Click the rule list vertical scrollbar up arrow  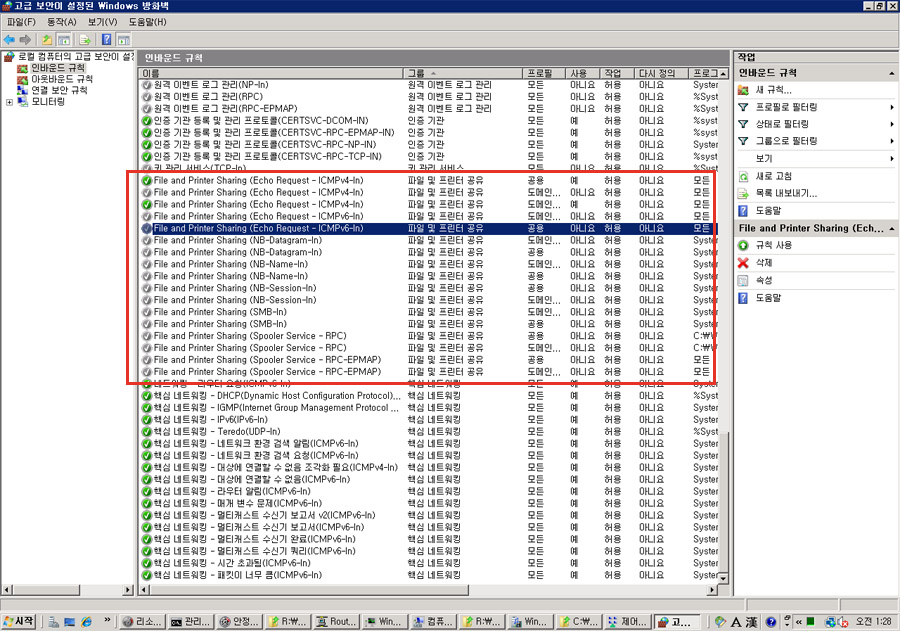coord(723,73)
